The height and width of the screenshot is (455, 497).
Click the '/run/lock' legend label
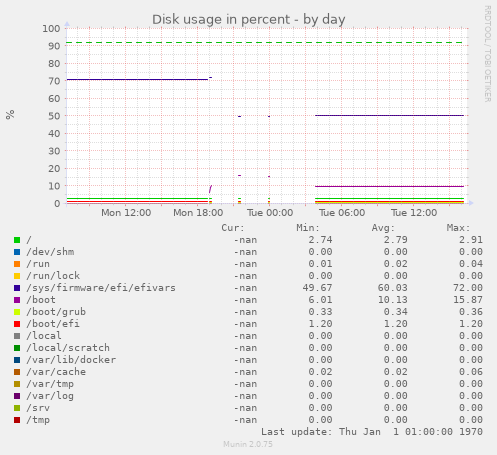point(53,276)
